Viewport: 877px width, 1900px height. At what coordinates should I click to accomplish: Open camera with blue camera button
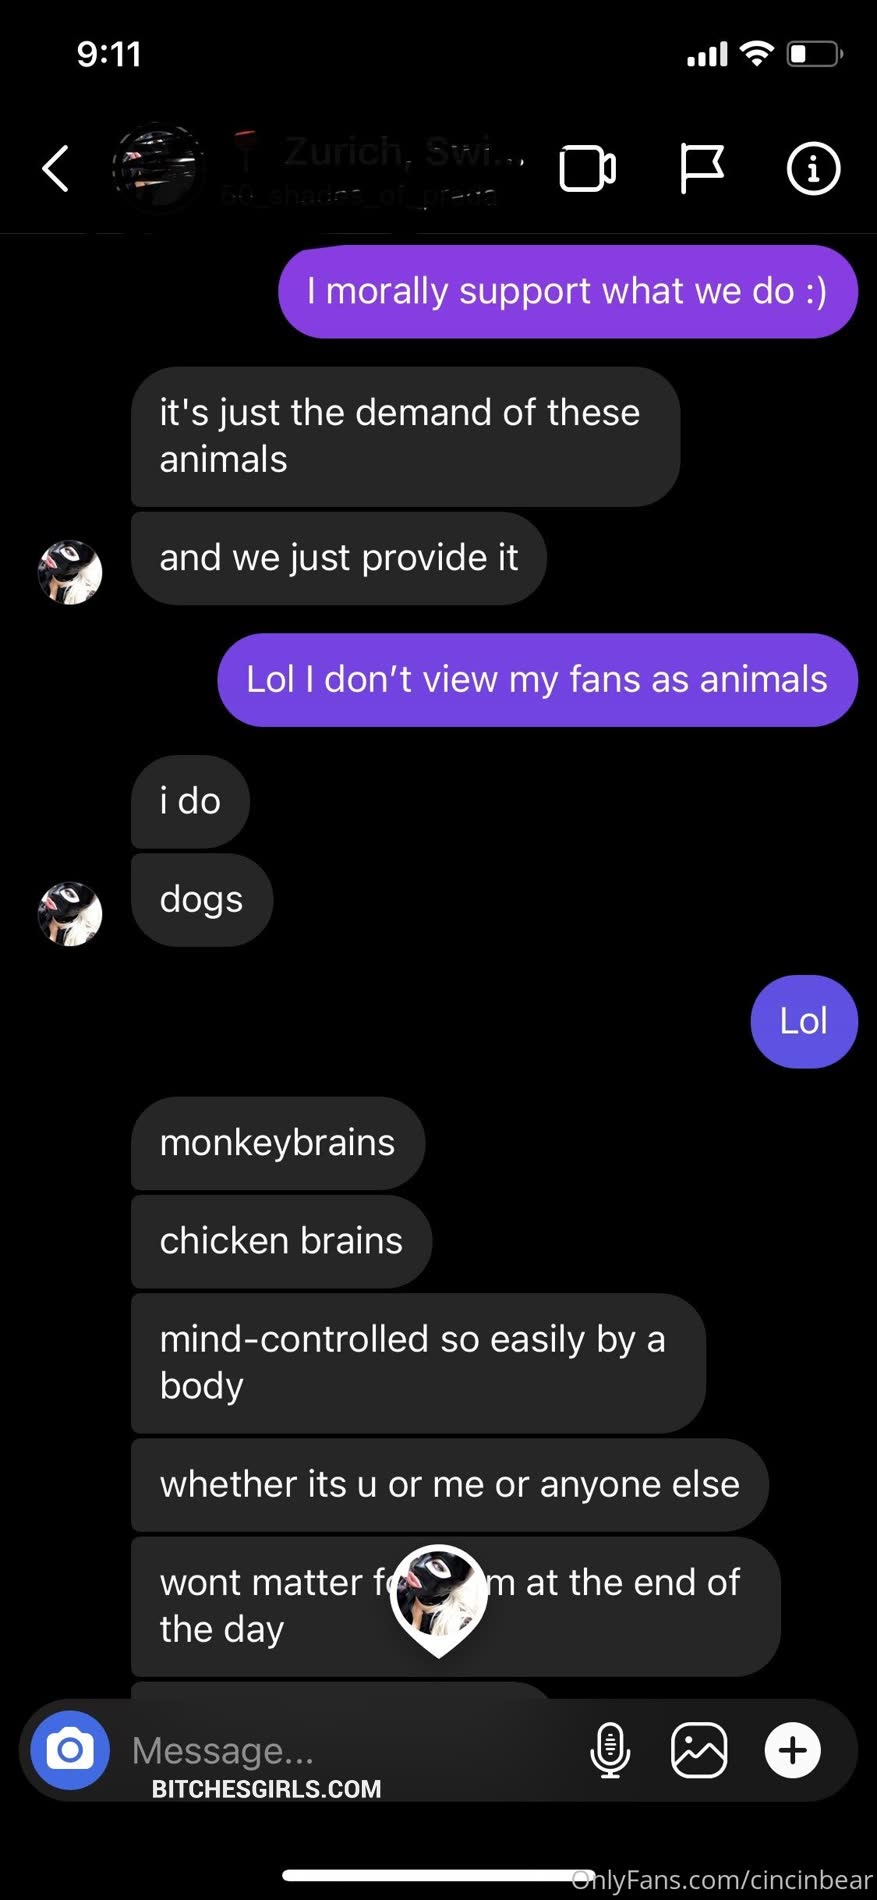(x=70, y=1750)
